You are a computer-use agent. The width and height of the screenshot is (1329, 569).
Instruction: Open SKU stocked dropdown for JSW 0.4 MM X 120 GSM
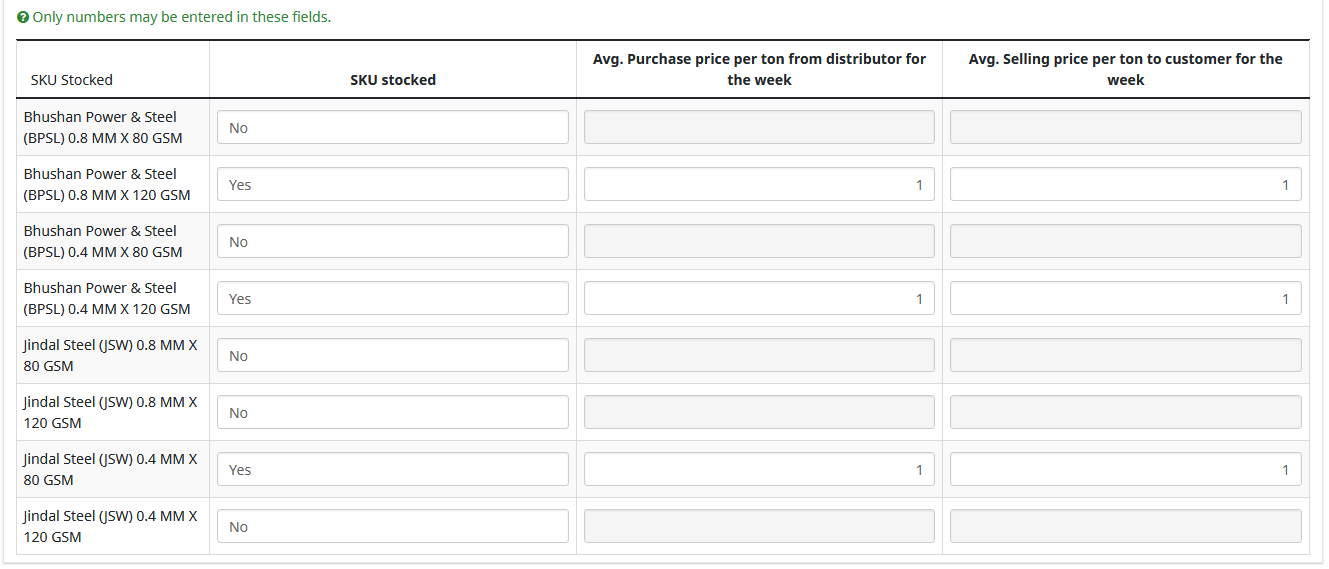pyautogui.click(x=392, y=526)
